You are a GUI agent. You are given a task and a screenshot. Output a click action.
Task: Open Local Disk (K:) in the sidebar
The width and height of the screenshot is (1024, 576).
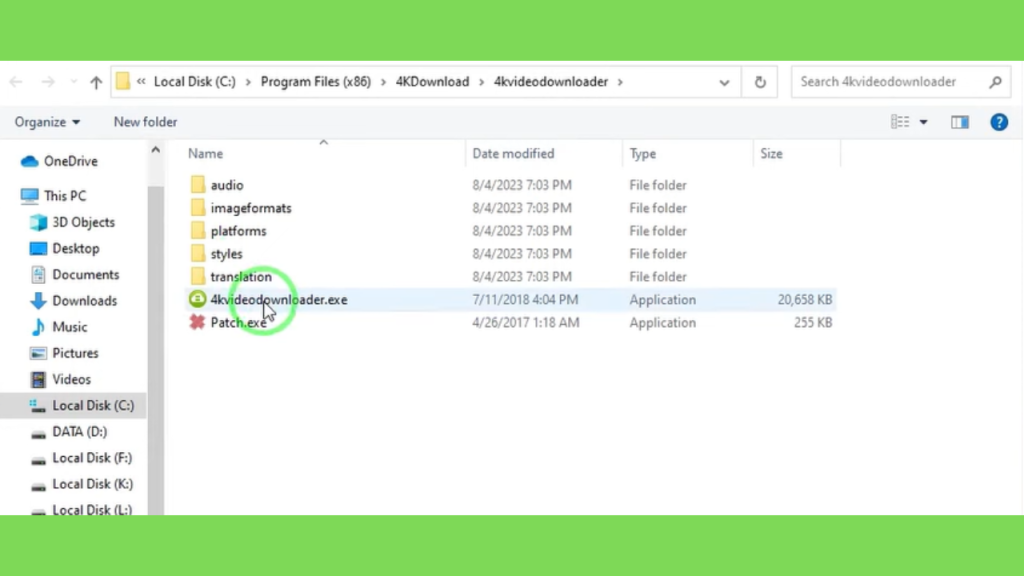[x=92, y=484]
